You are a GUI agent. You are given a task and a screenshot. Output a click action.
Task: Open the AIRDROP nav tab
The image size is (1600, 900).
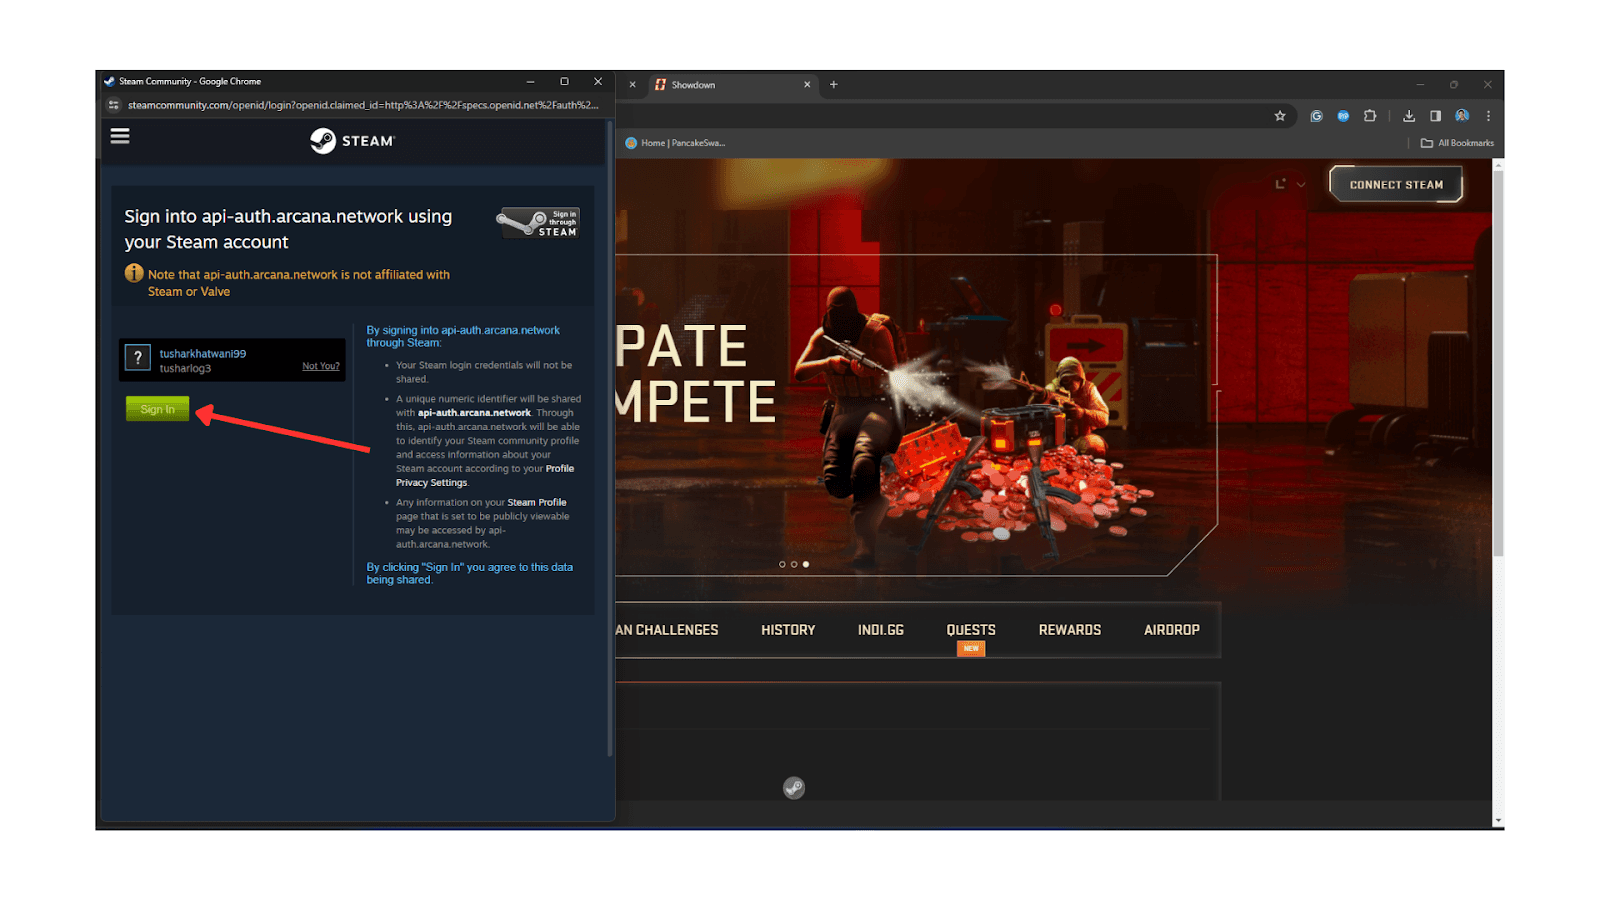point(1171,630)
